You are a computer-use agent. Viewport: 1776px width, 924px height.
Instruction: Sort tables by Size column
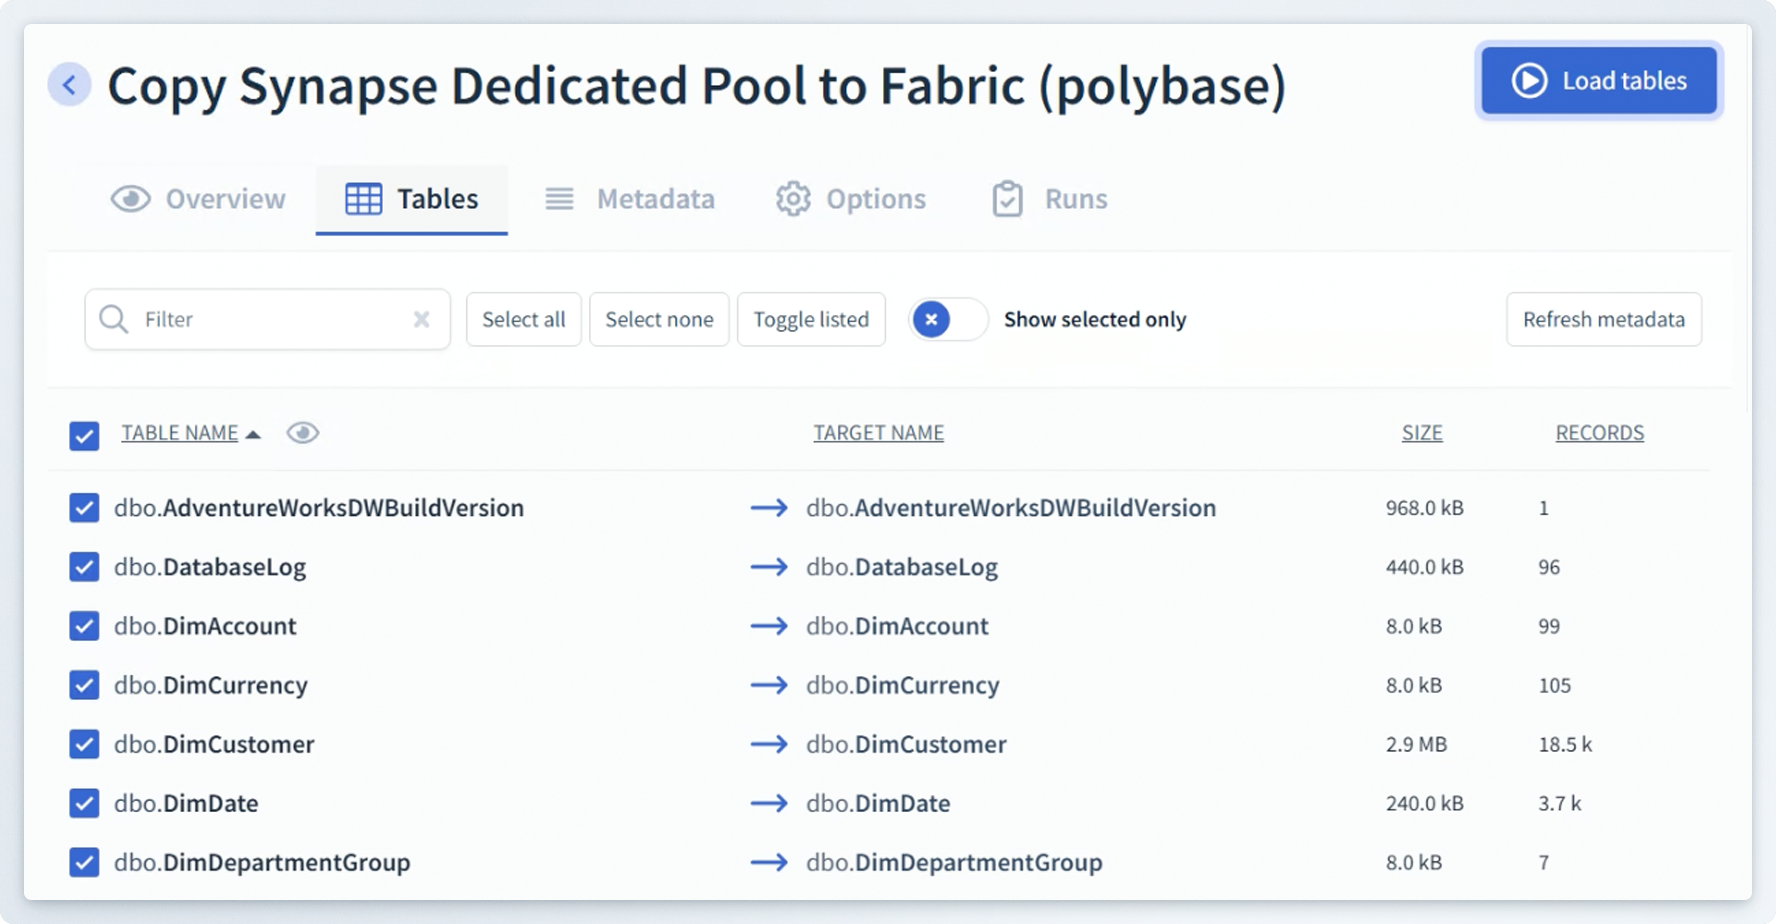(x=1421, y=433)
